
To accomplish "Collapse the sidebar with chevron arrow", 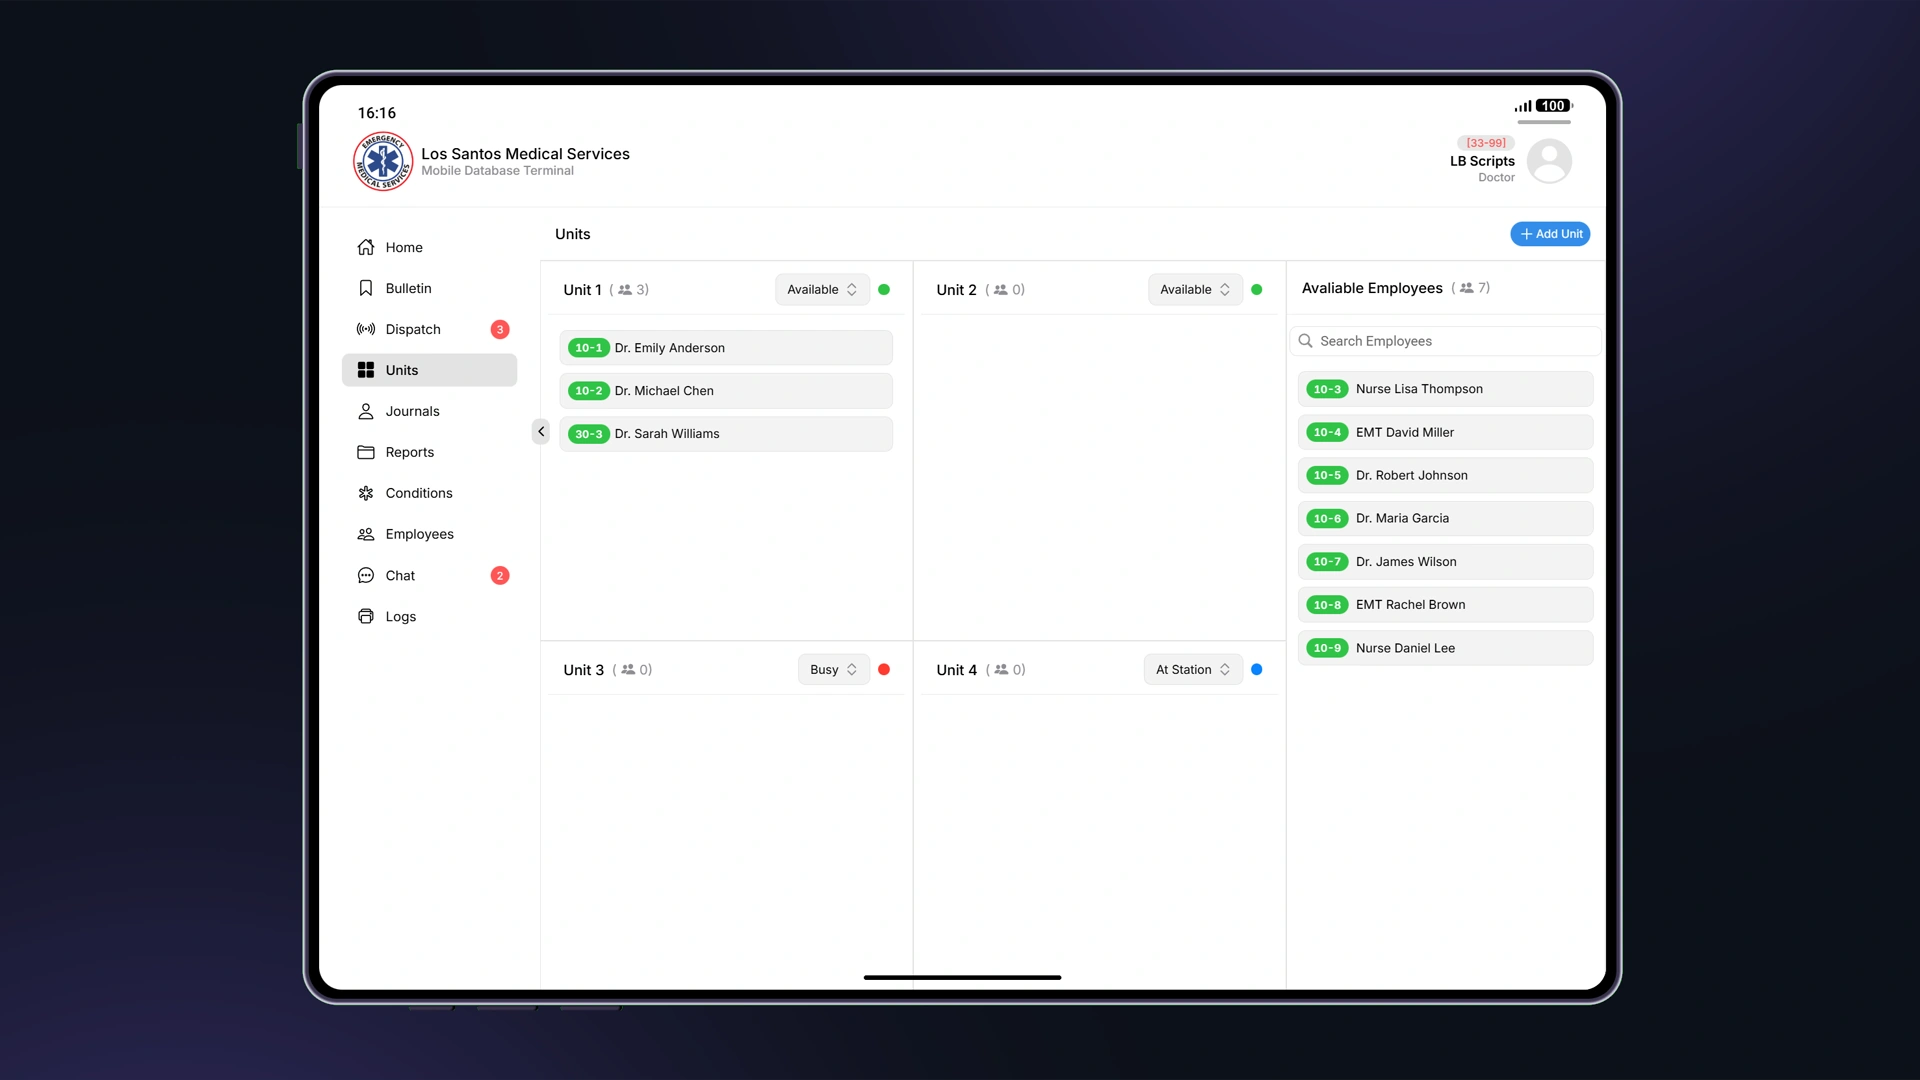I will [541, 432].
